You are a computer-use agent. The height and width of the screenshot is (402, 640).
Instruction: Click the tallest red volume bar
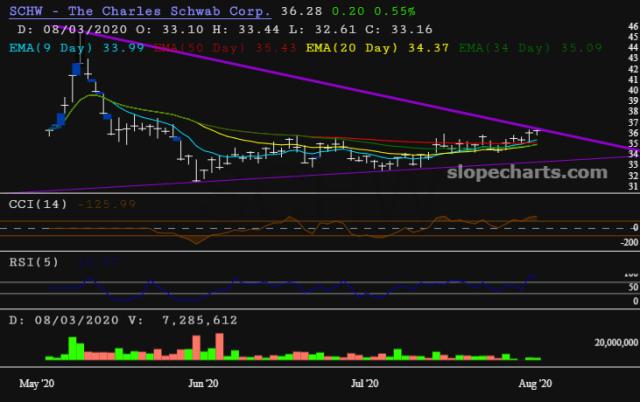pyautogui.click(x=217, y=346)
